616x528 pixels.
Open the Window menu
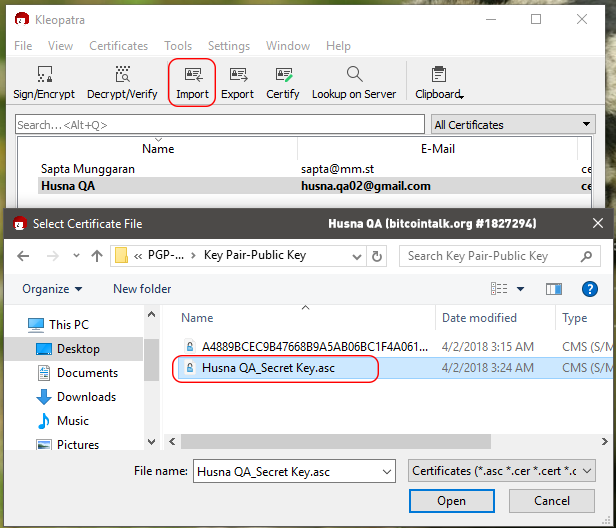pyautogui.click(x=288, y=46)
